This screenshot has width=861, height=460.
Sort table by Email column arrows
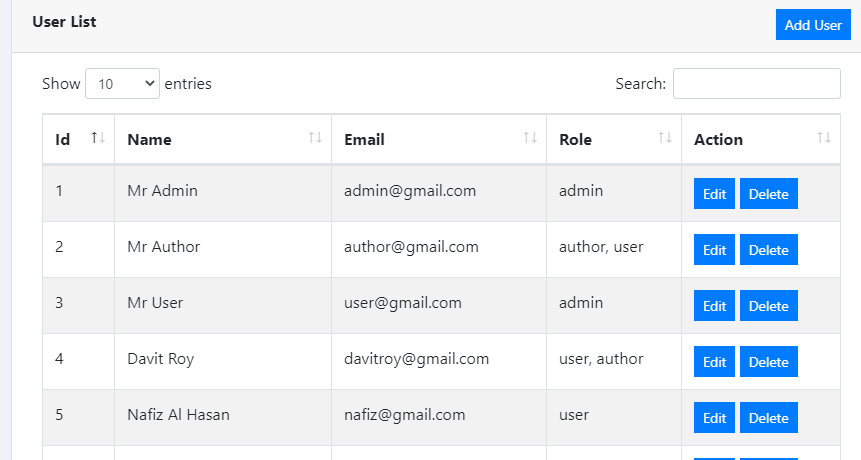[530, 138]
